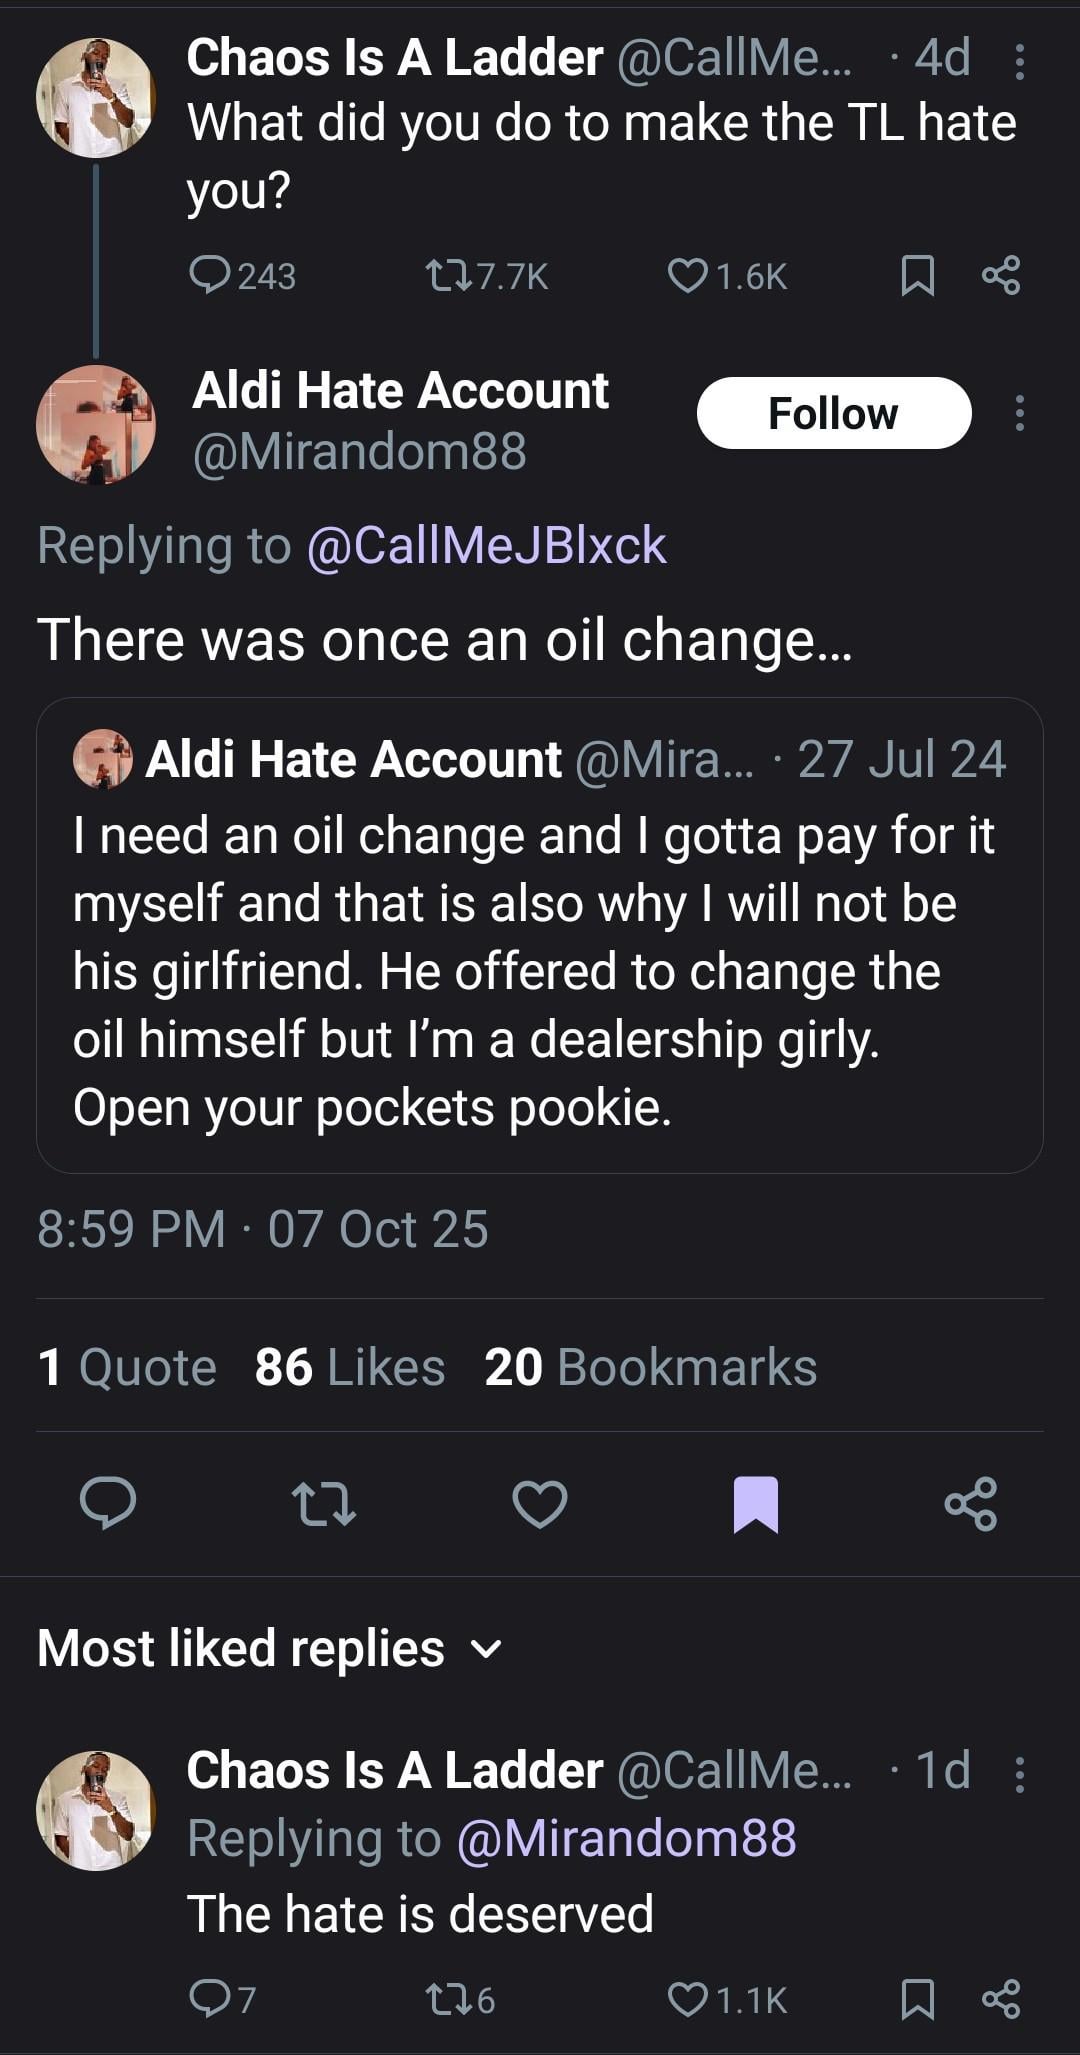
Task: Reply to the main Aldi Hate Account tweet
Action: tap(108, 1503)
